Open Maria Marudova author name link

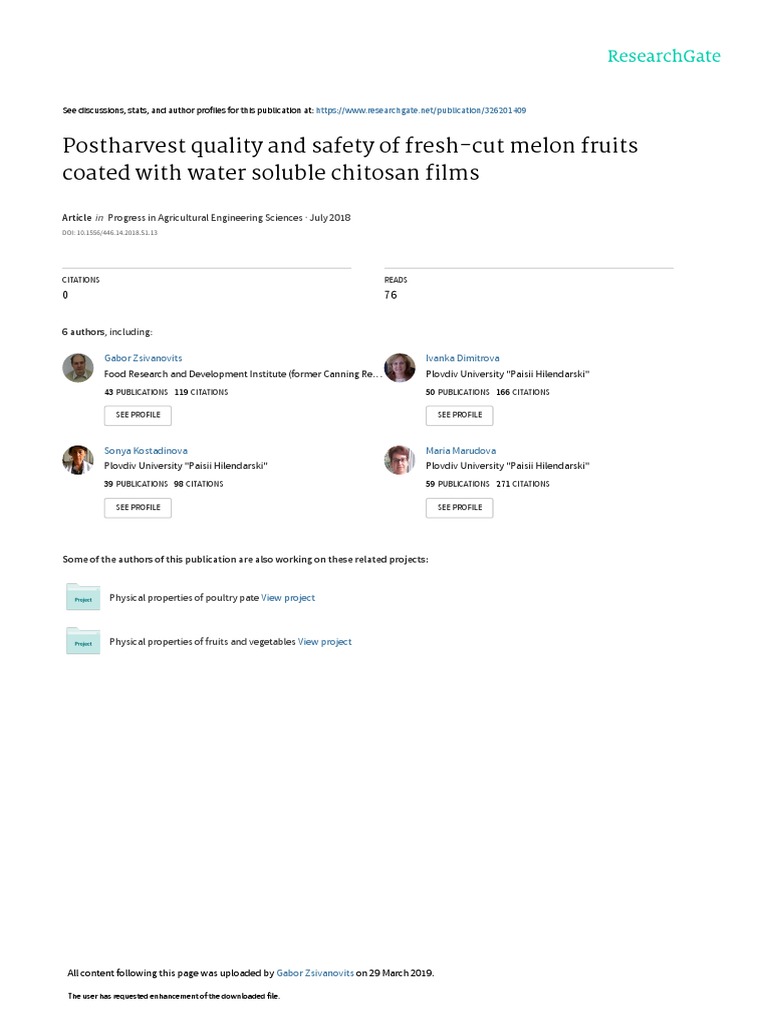(460, 451)
